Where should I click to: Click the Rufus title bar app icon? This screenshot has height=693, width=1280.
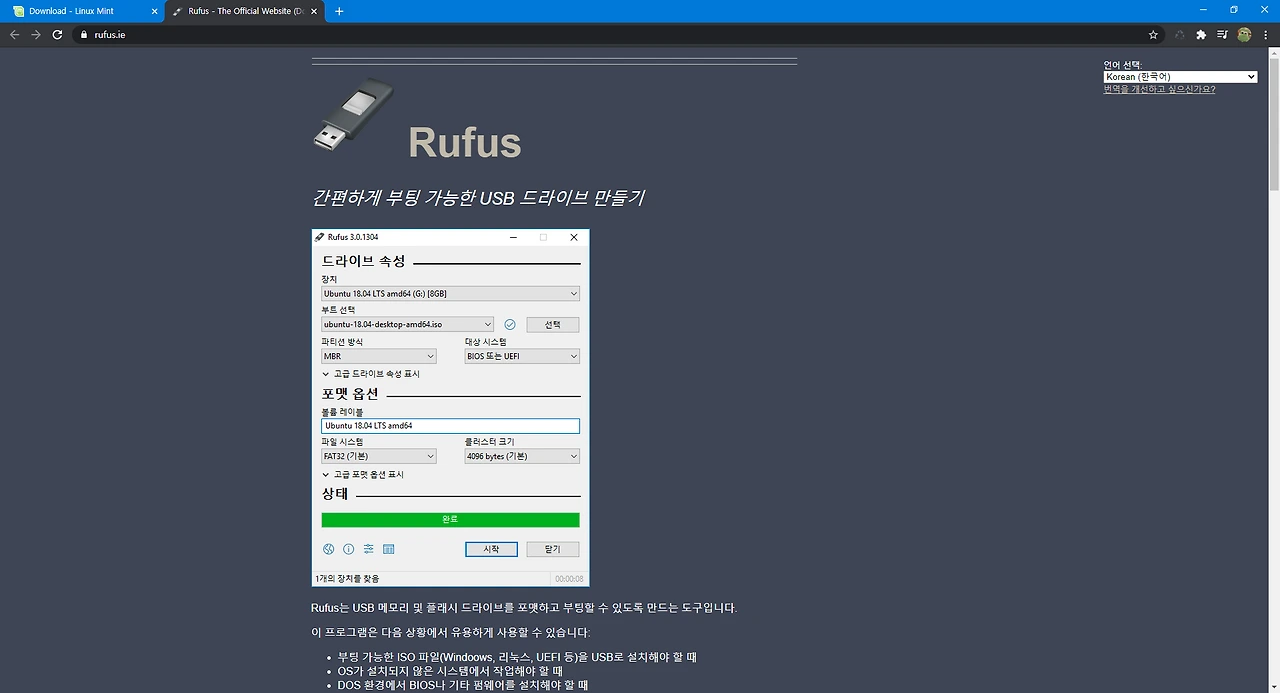[x=320, y=237]
